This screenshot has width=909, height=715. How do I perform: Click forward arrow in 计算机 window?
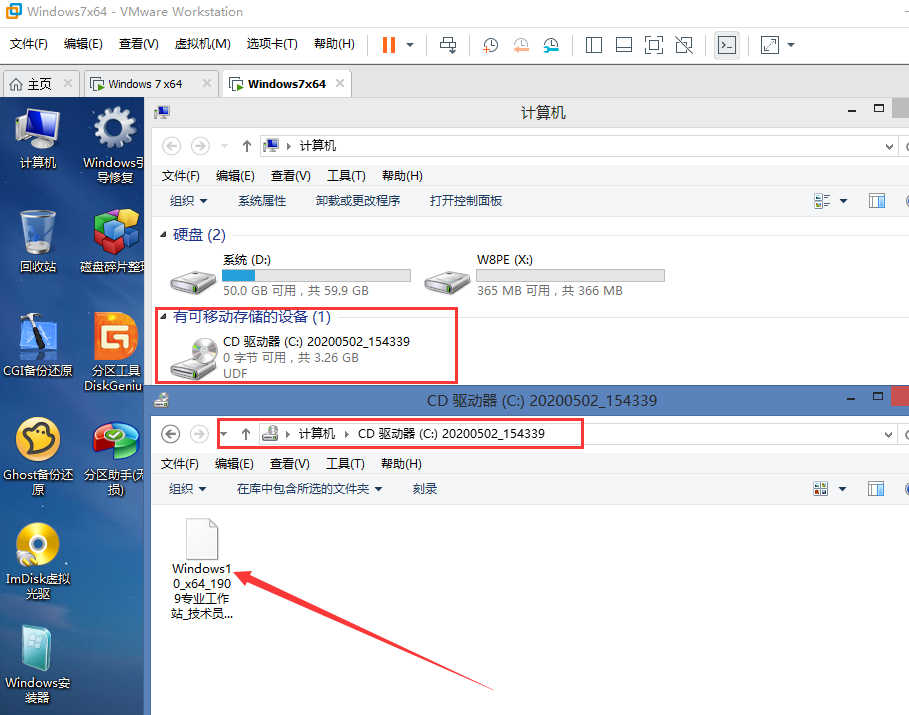[x=200, y=146]
